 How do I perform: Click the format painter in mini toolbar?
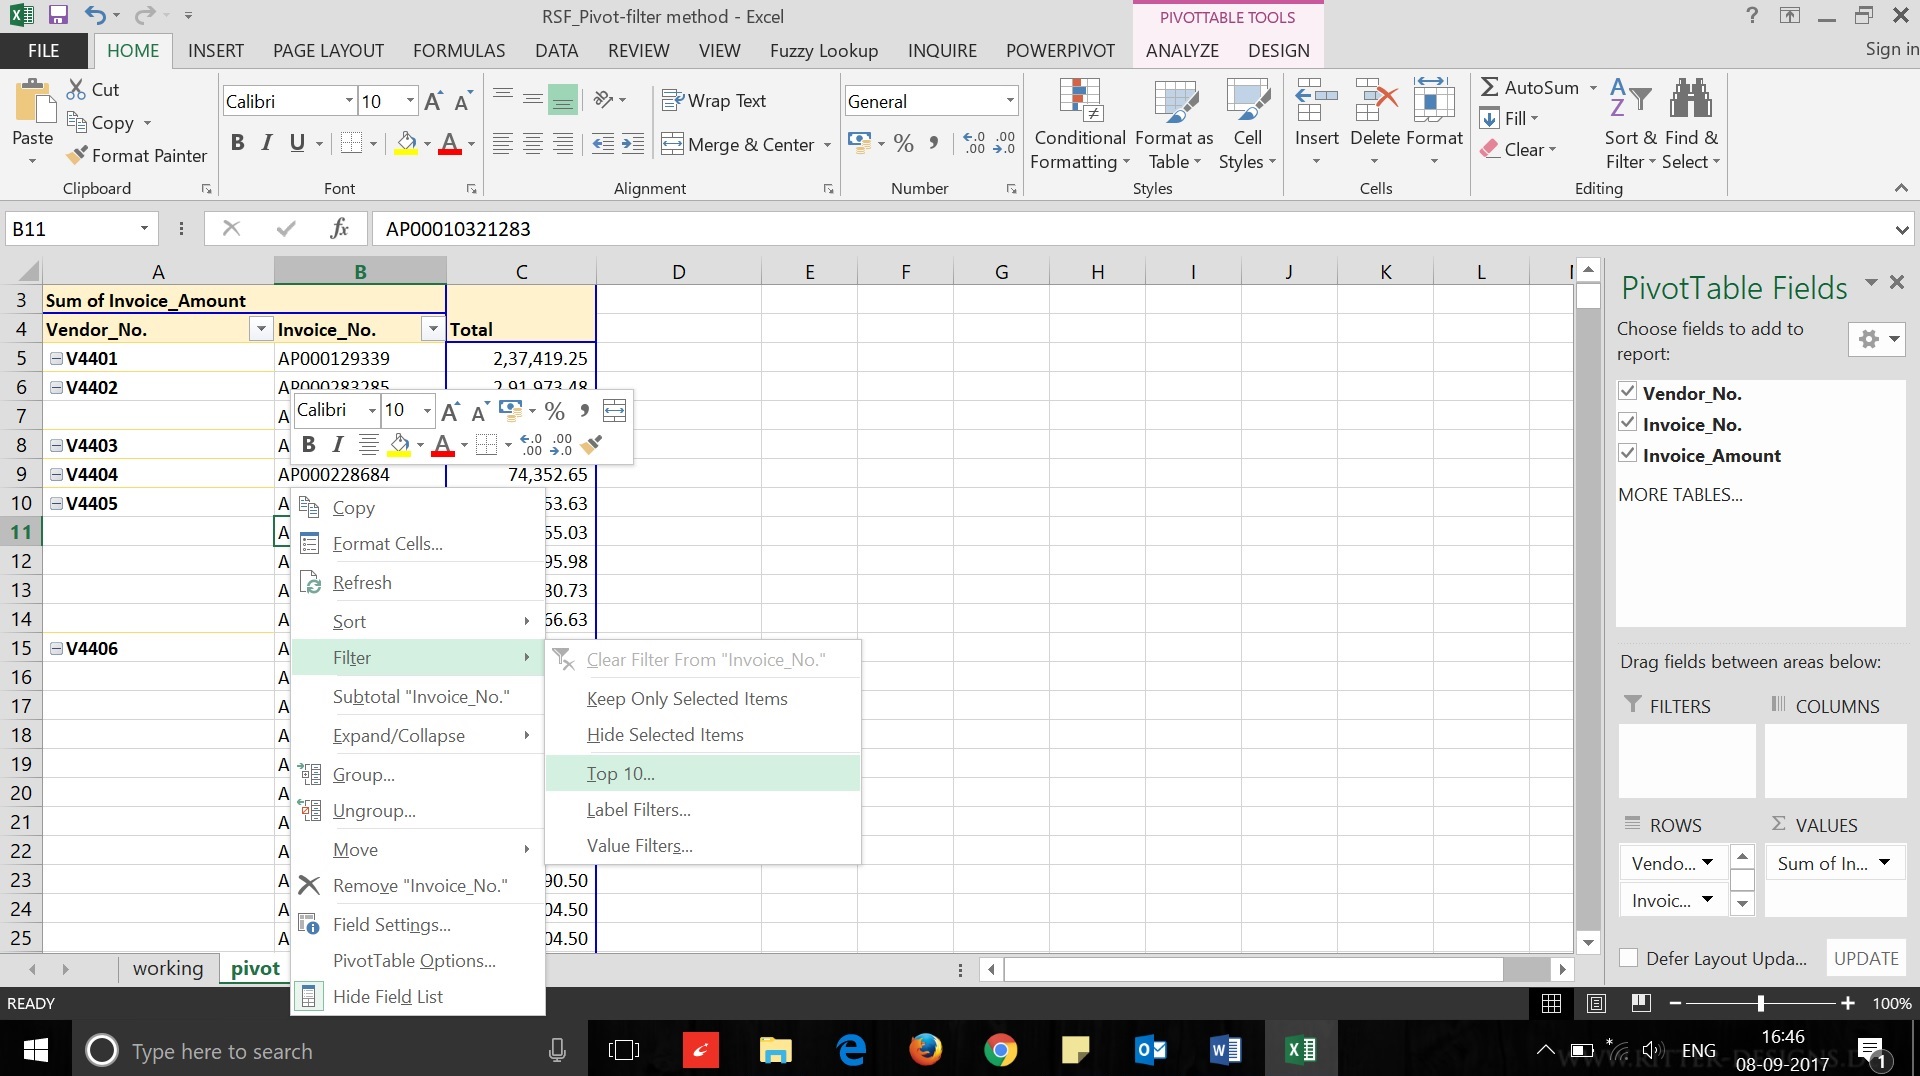(x=592, y=444)
